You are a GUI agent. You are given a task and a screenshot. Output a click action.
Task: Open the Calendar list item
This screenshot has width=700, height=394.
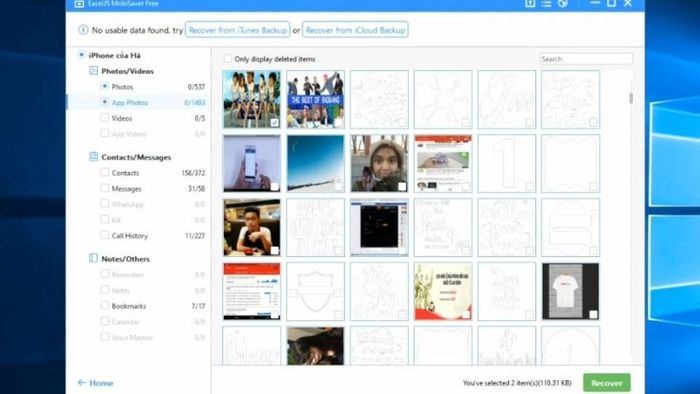[x=139, y=322]
